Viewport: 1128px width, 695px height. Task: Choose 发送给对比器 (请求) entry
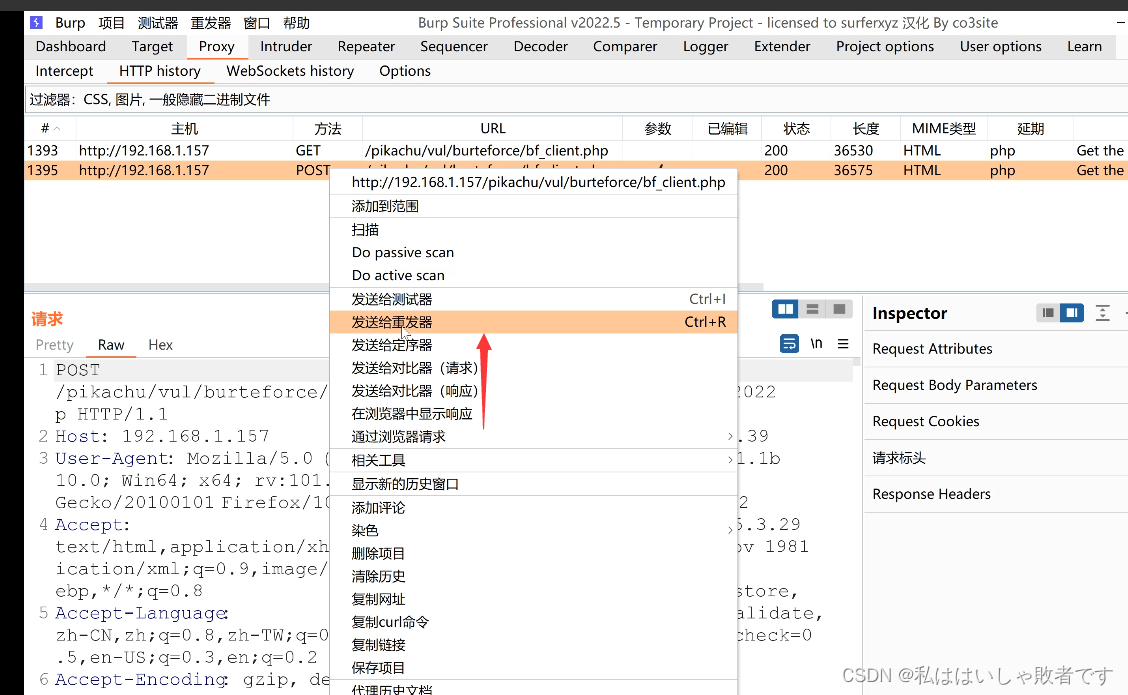click(533, 368)
